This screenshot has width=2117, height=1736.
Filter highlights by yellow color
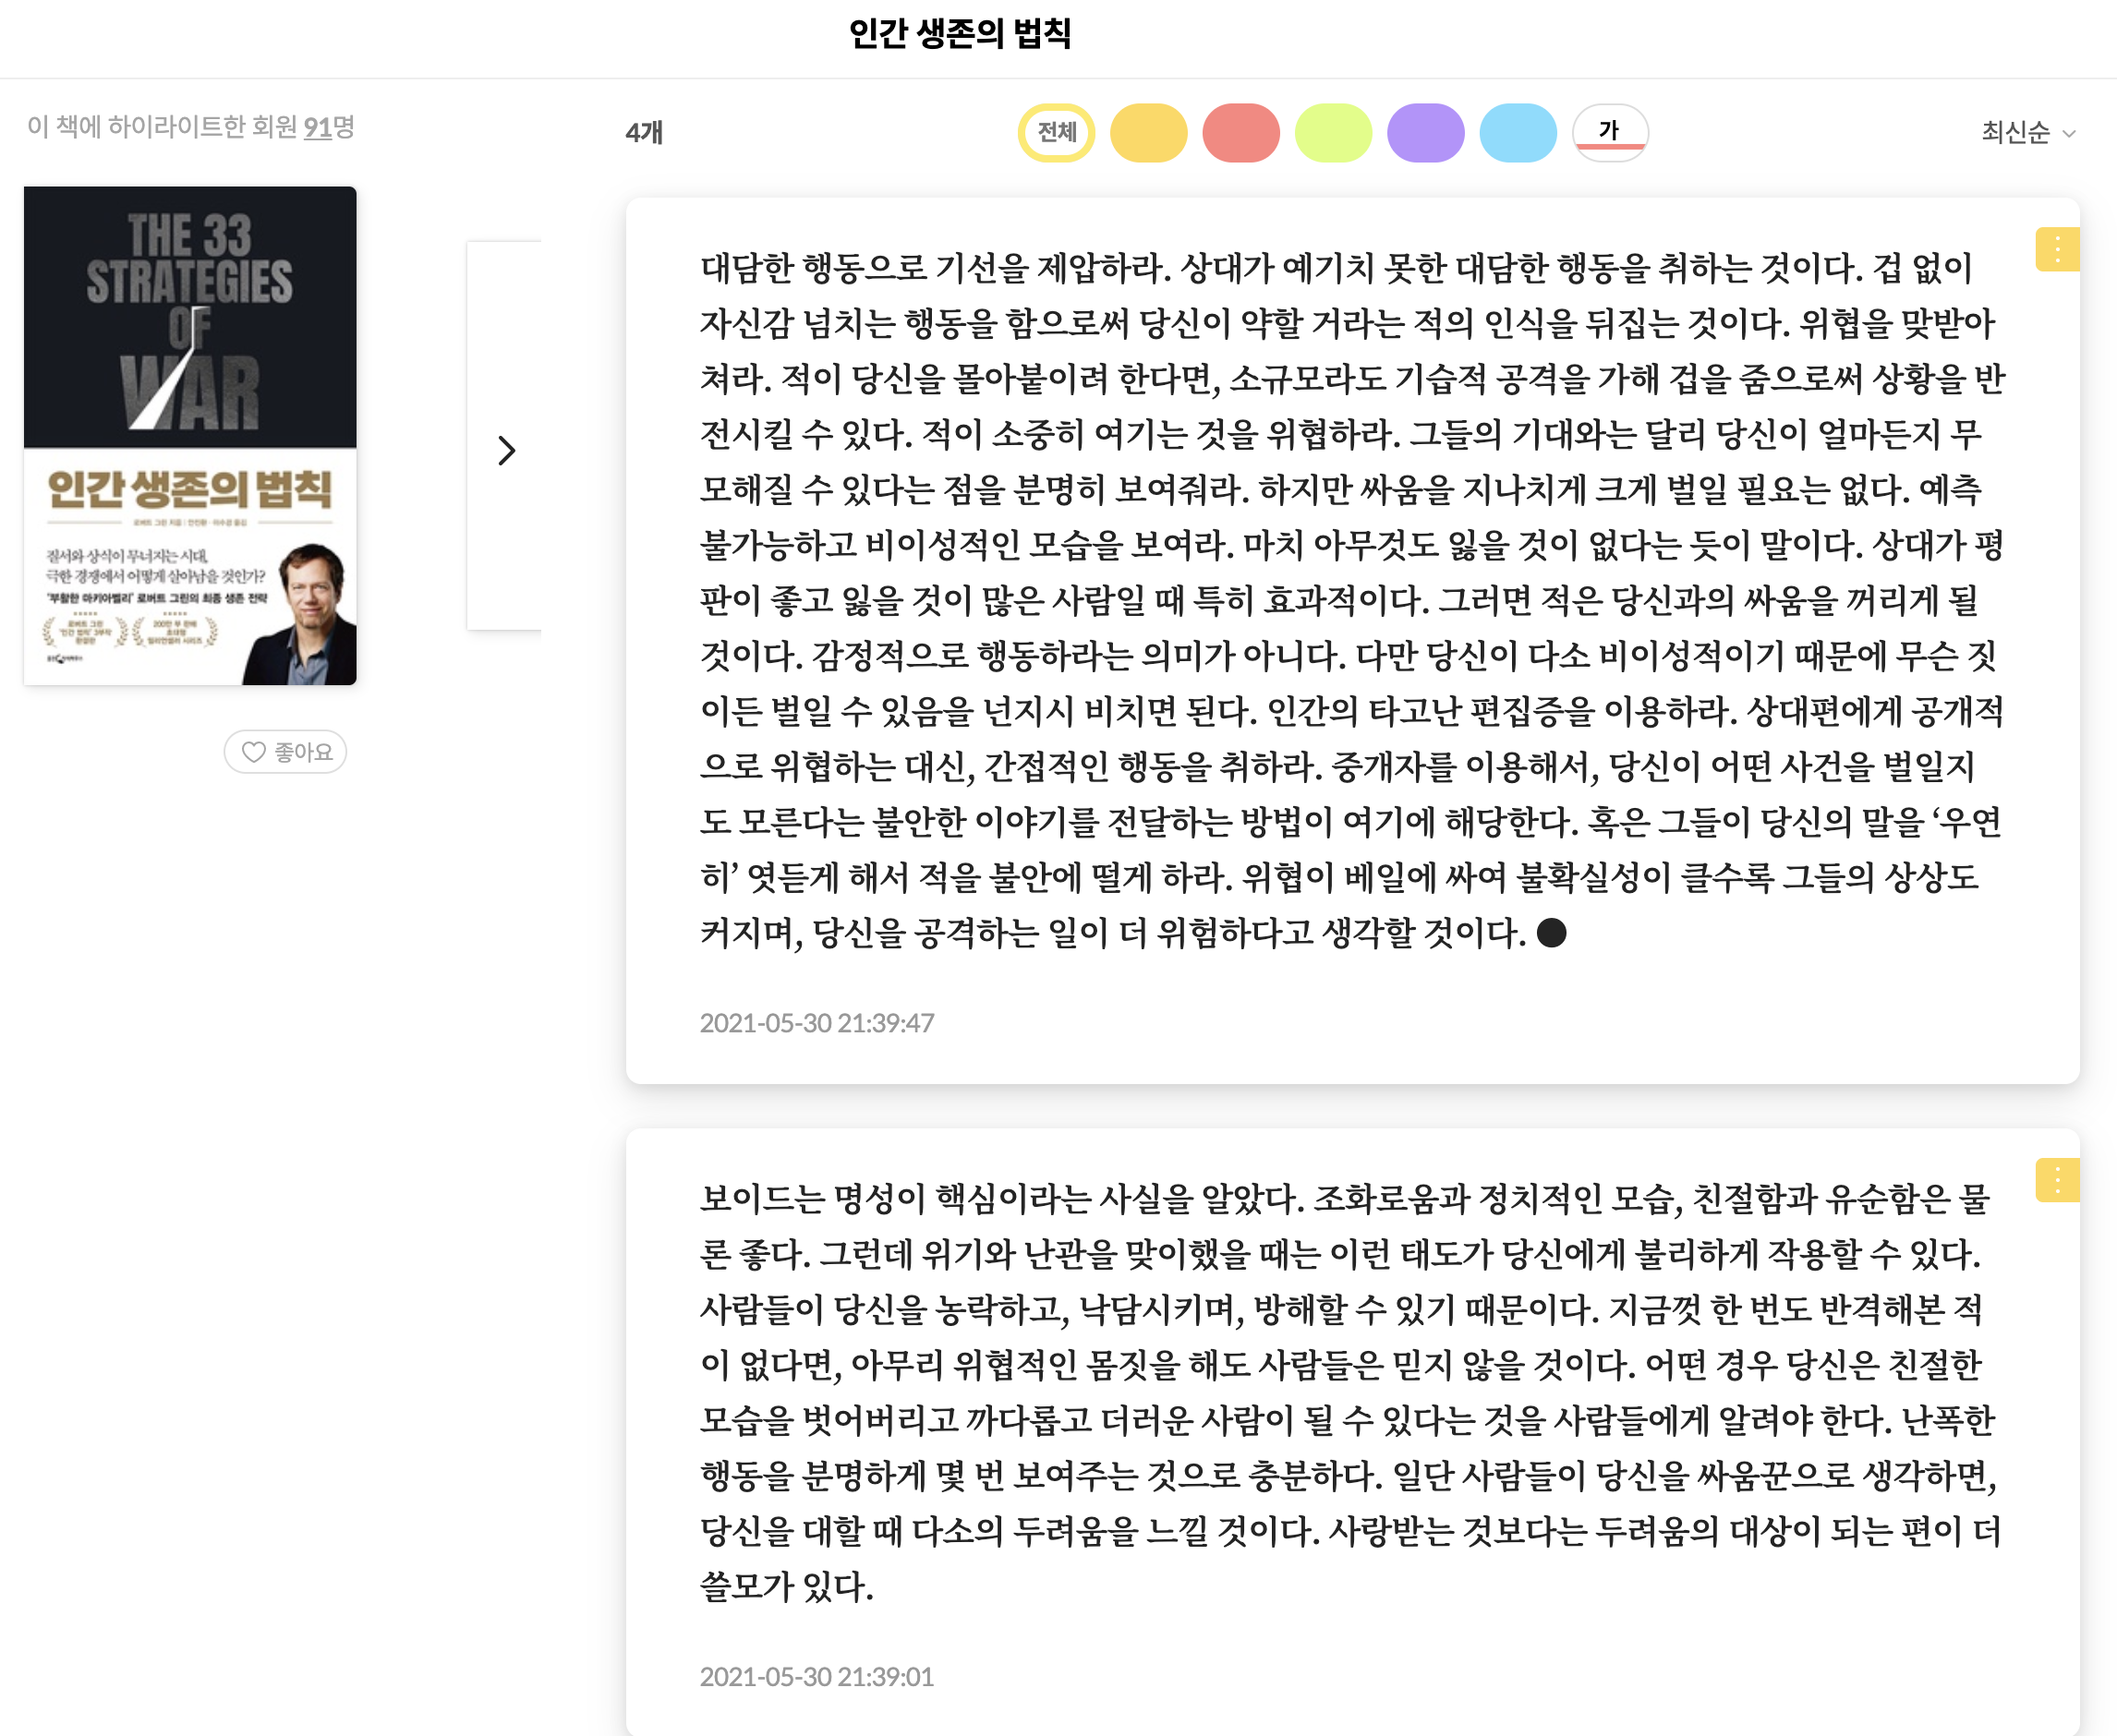[1148, 132]
